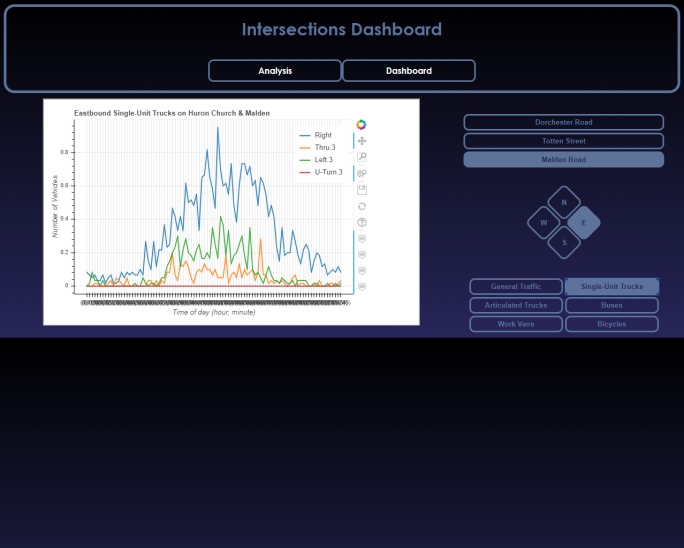The height and width of the screenshot is (548, 684).
Task: Toggle the topmost Hover tool icon
Action: 362,239
